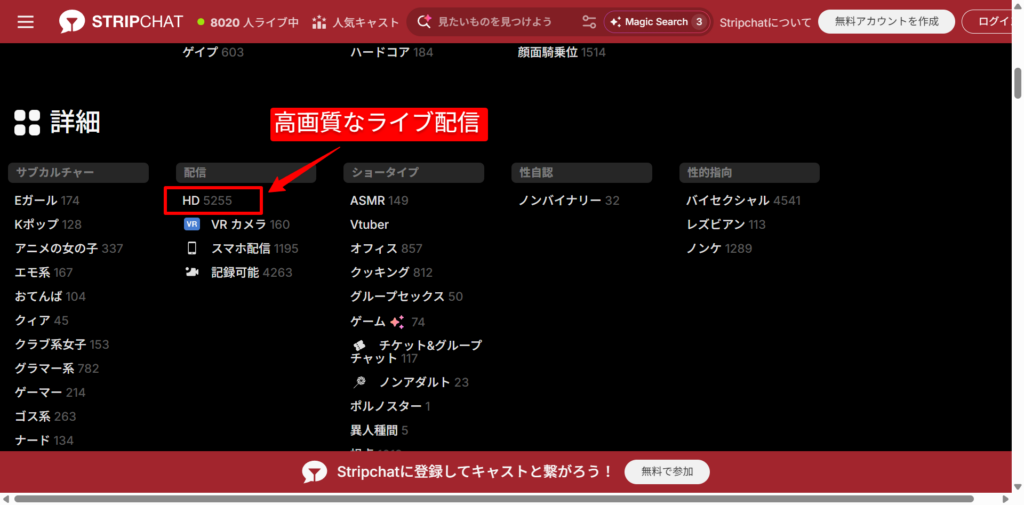Viewport: 1024px width, 505px height.
Task: Click the 配信 section header
Action: 246,172
